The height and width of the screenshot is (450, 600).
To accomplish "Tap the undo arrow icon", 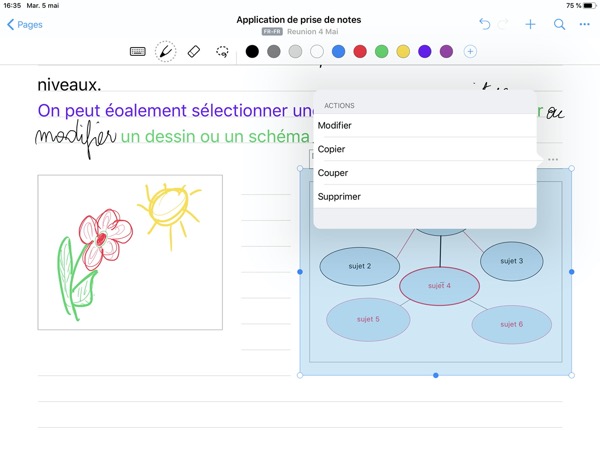I will point(485,24).
